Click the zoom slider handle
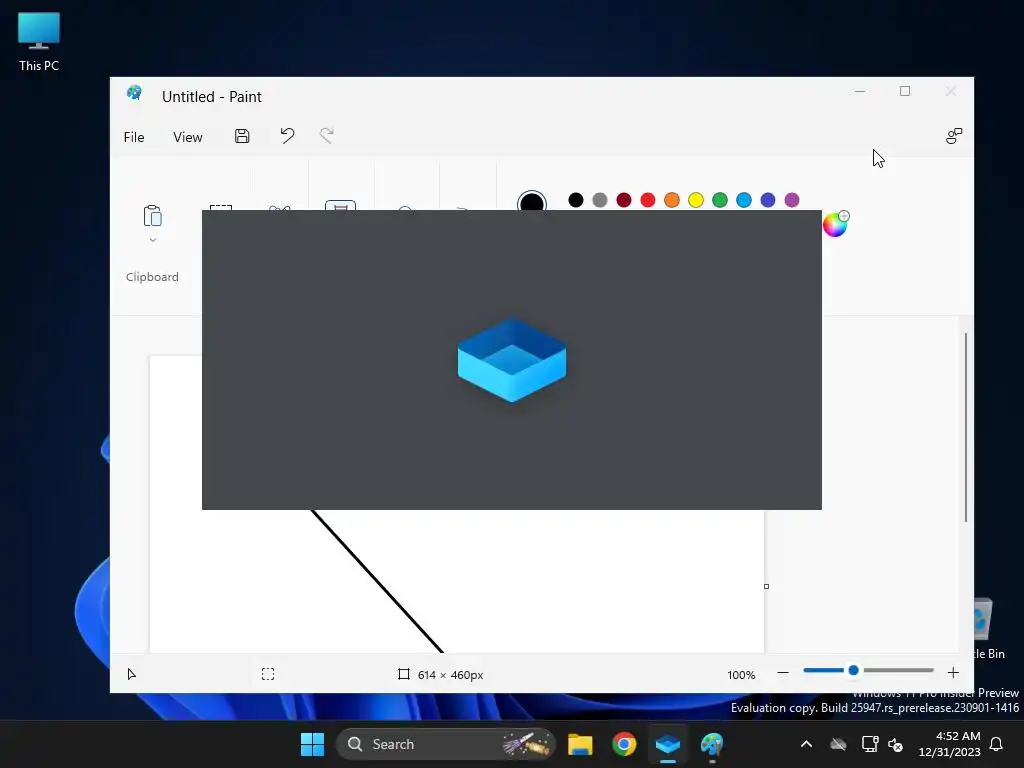 coord(853,670)
